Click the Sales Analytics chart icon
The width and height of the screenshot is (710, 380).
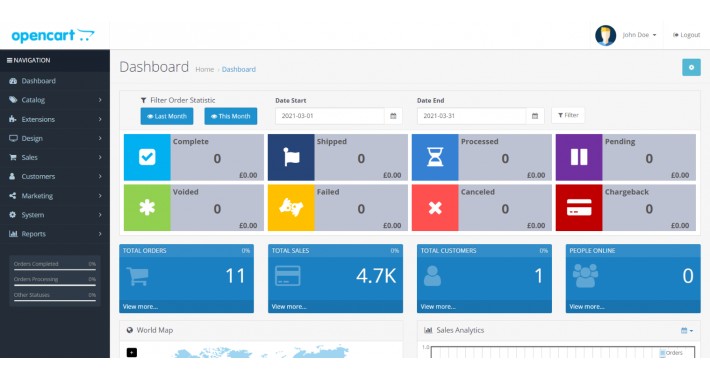click(428, 330)
